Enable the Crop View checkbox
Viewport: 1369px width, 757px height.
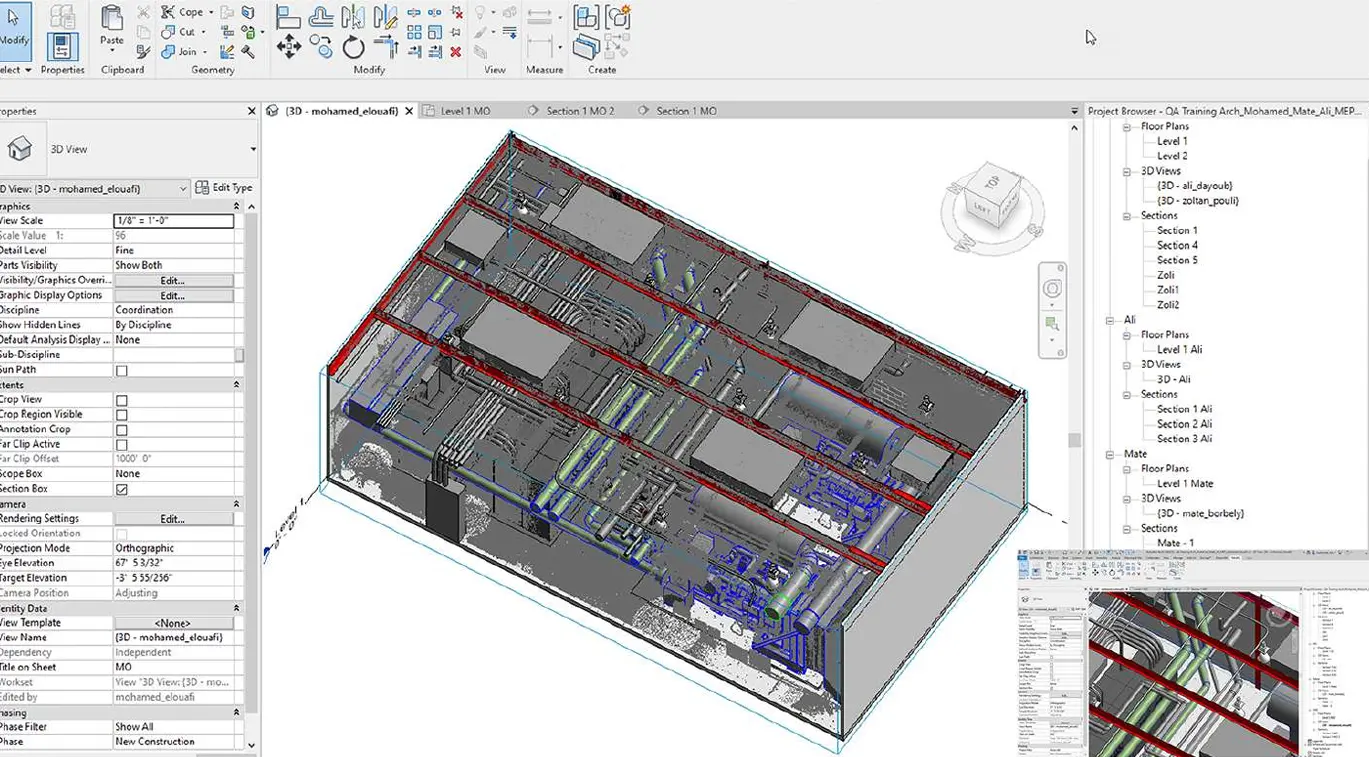tap(122, 400)
